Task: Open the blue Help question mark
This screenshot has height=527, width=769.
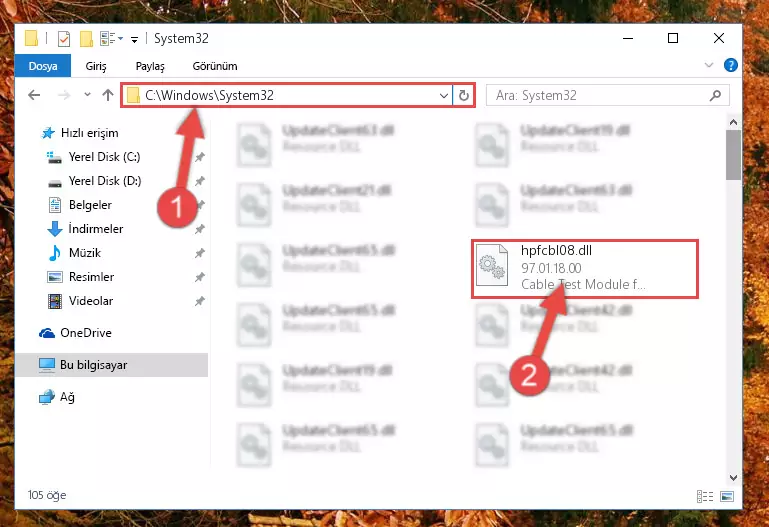Action: click(x=730, y=65)
